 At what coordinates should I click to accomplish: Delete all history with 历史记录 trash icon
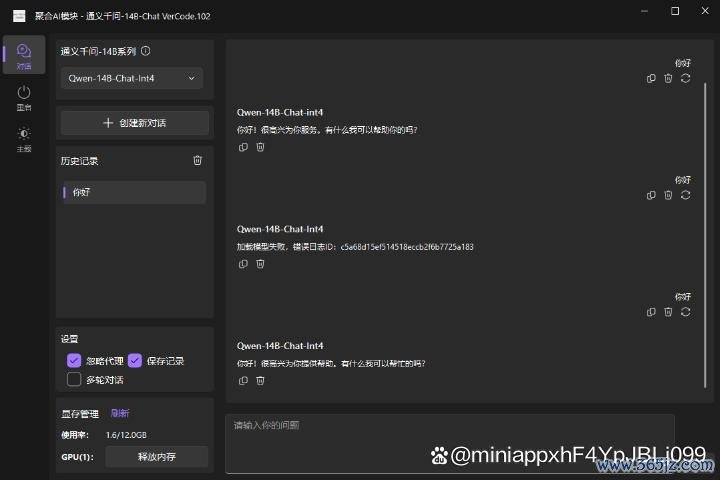(x=197, y=160)
